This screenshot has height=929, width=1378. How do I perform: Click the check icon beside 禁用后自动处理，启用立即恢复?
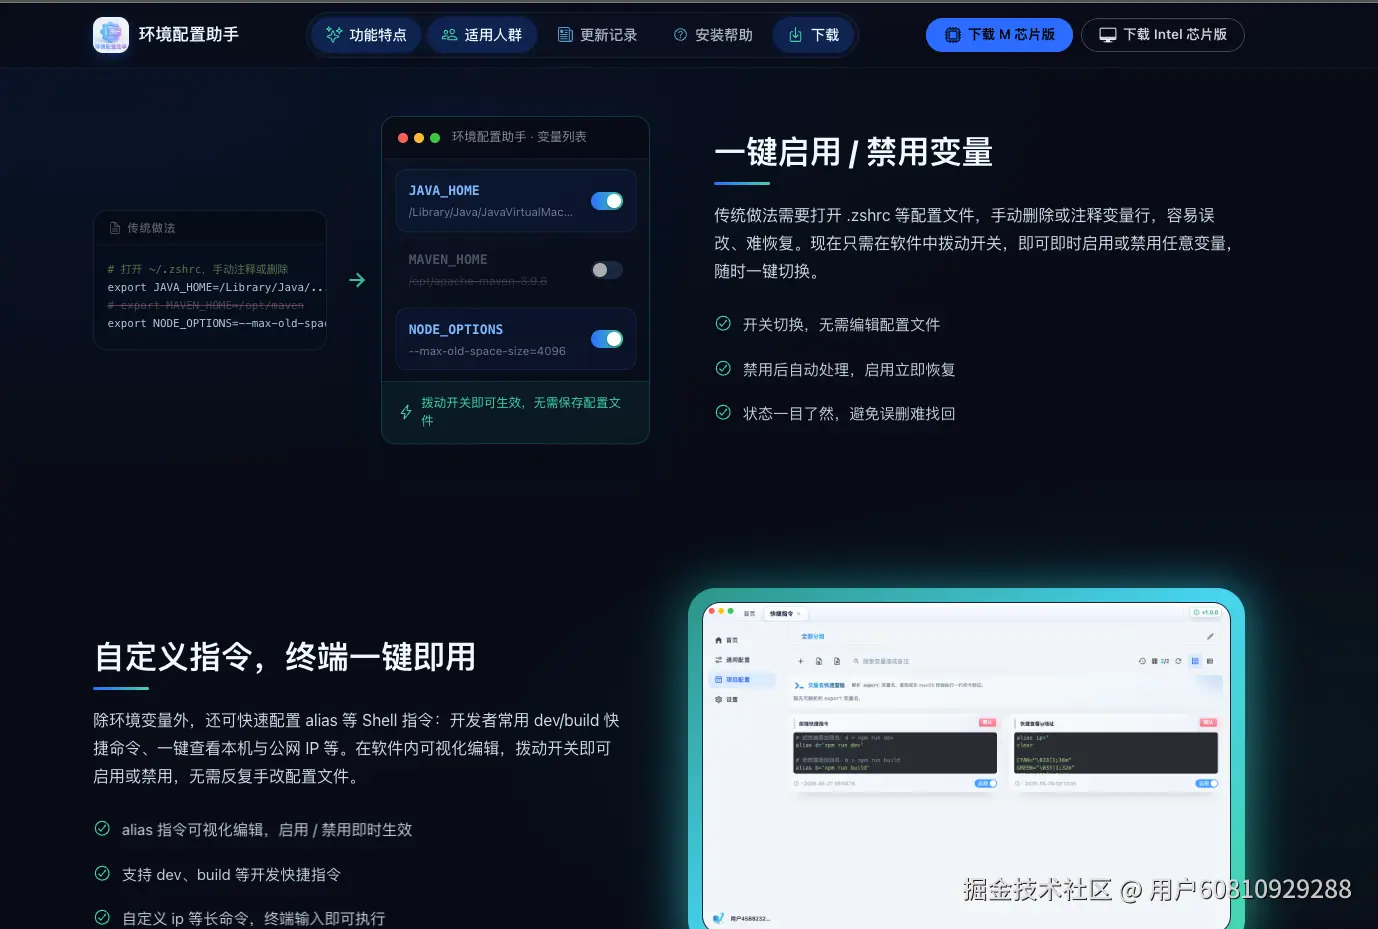click(x=723, y=368)
